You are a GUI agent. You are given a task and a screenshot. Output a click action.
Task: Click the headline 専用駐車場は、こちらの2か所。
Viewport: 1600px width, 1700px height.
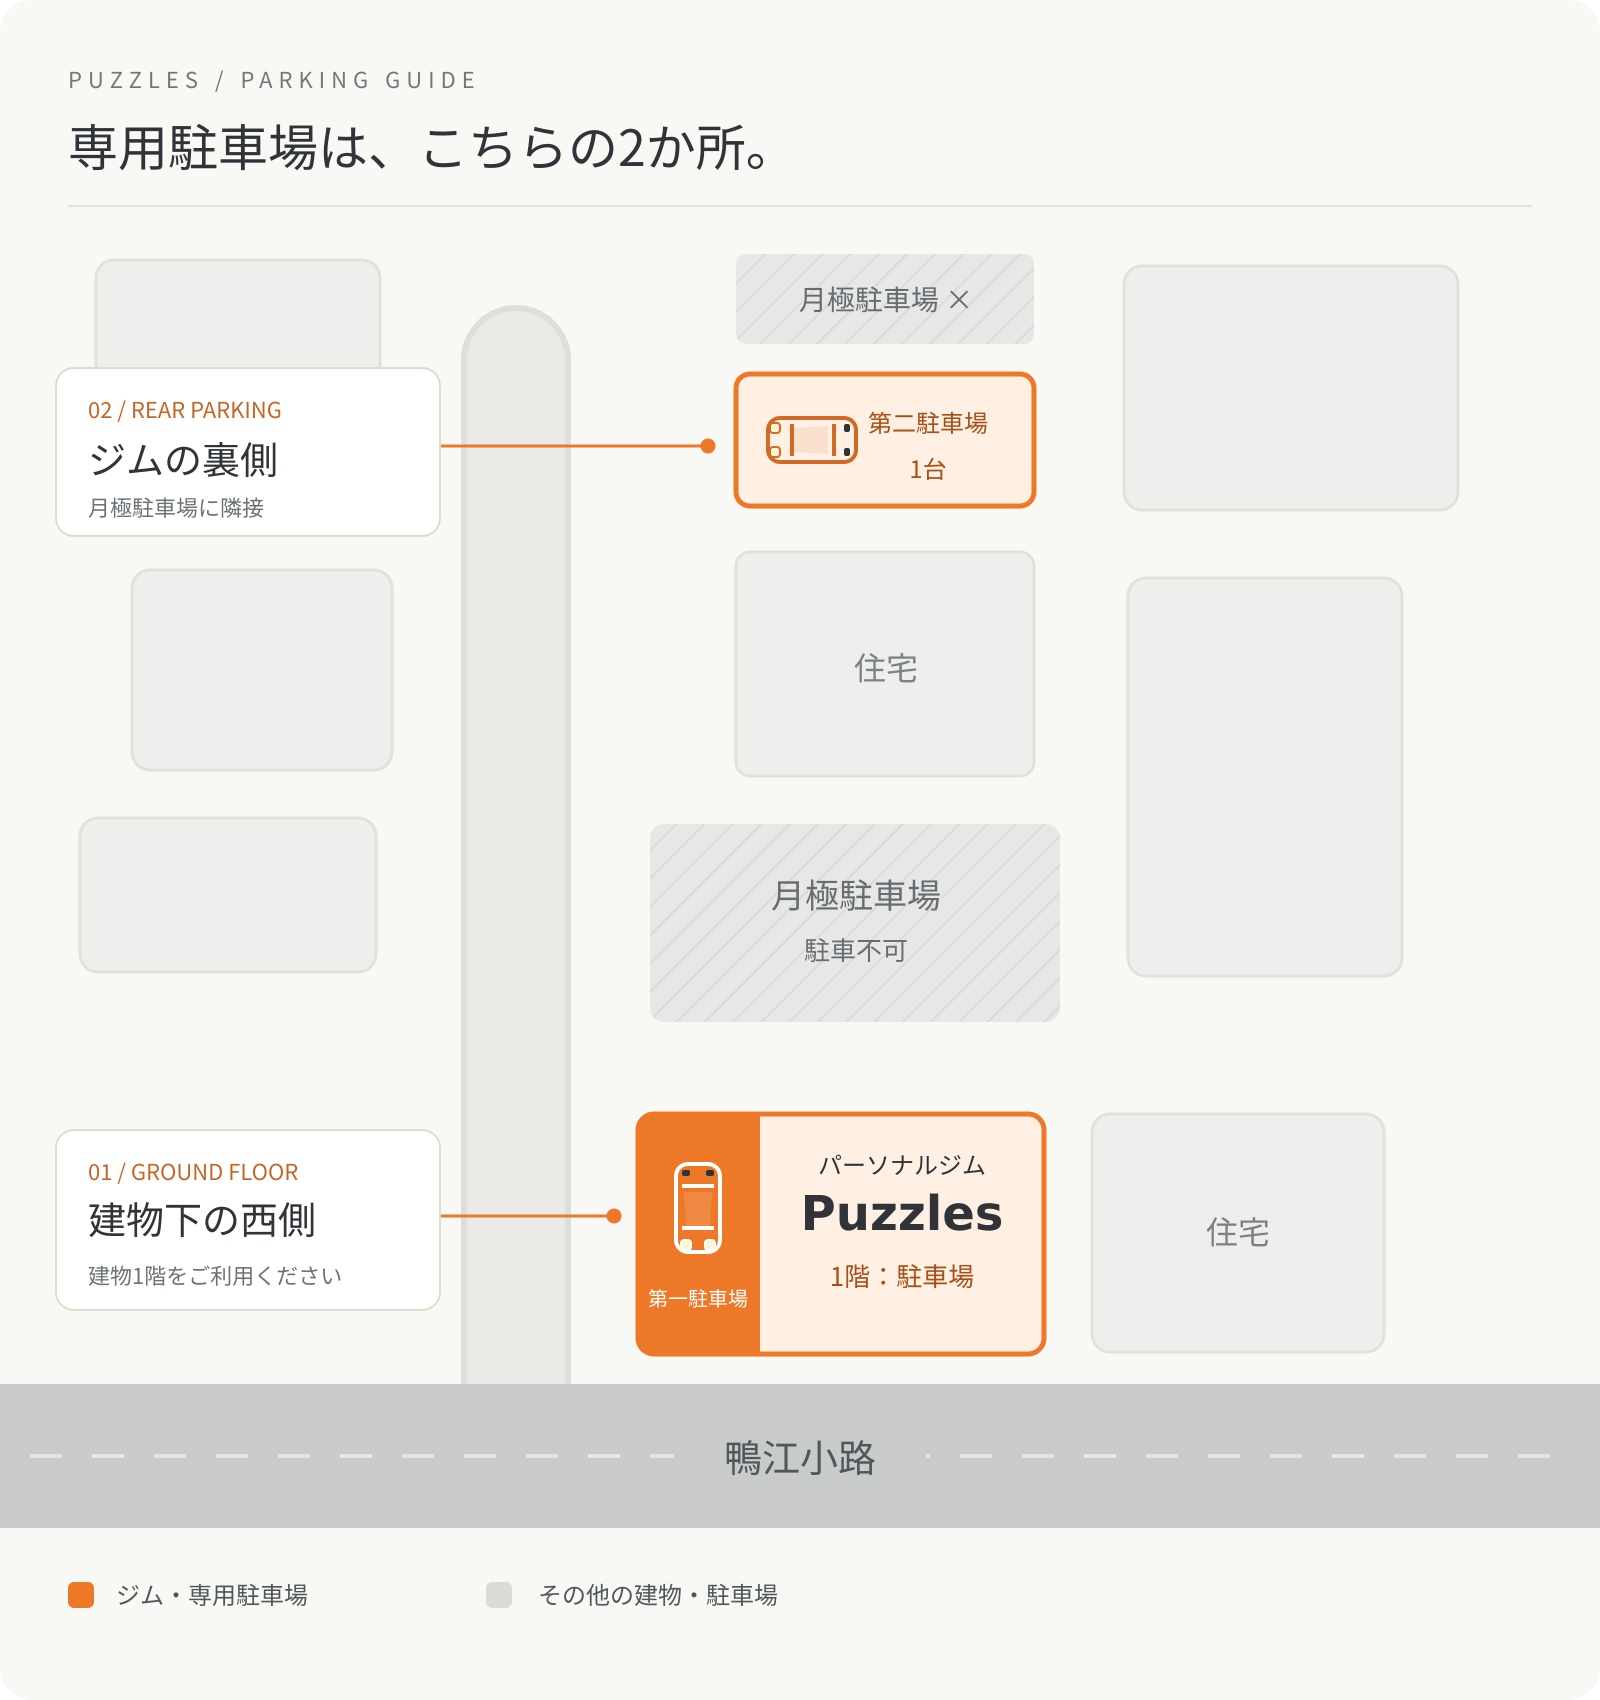pyautogui.click(x=420, y=148)
